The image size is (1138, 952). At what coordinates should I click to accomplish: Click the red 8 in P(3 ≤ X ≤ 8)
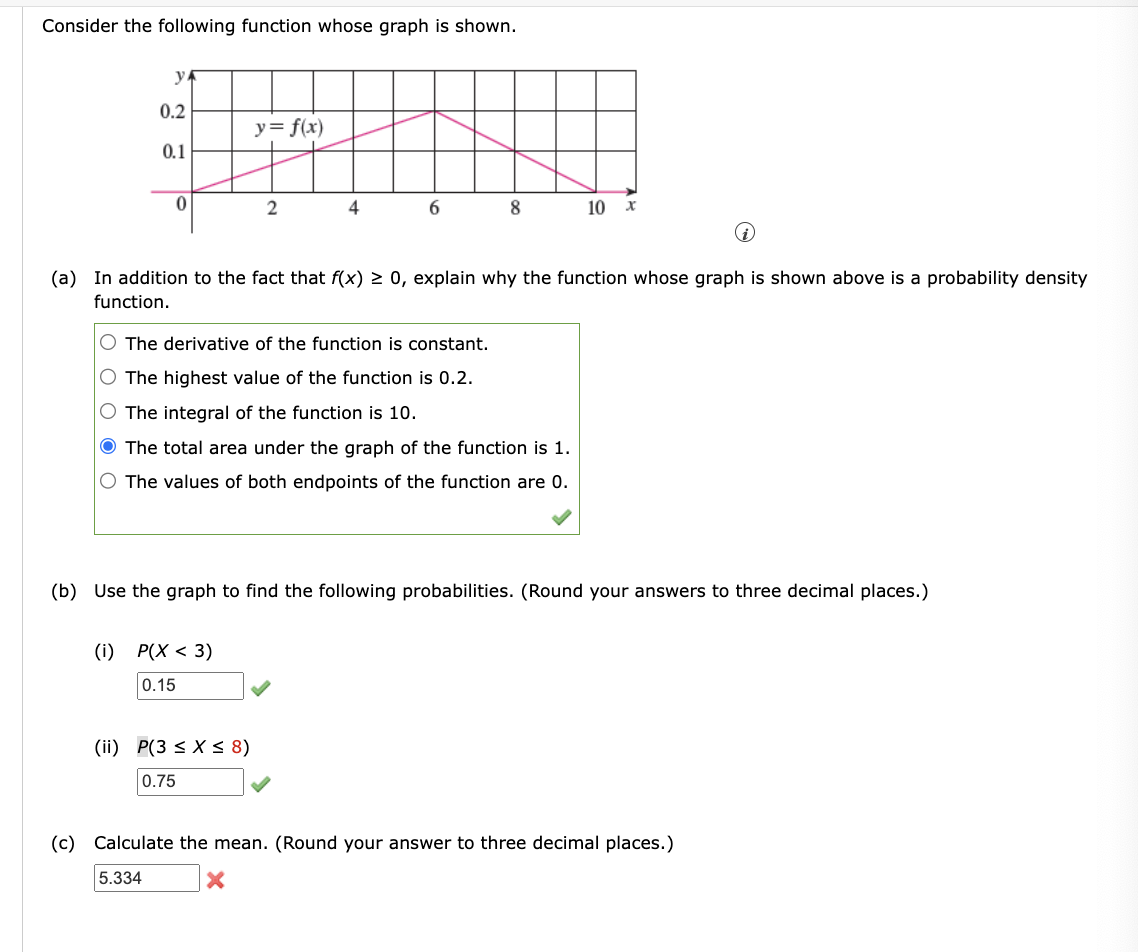[x=239, y=744]
